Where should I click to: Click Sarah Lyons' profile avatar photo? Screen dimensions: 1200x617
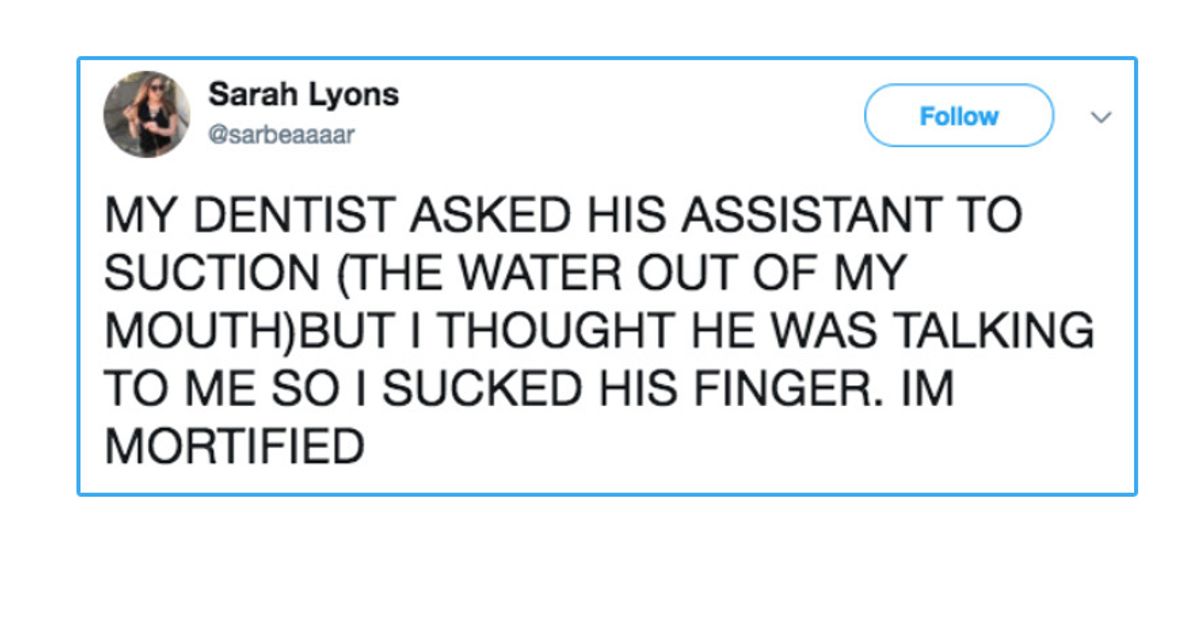pyautogui.click(x=147, y=114)
